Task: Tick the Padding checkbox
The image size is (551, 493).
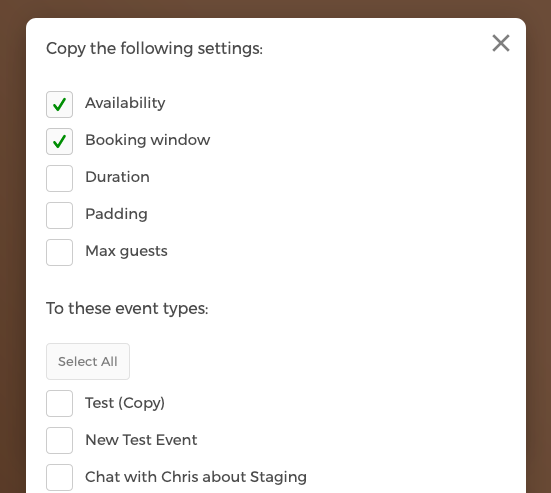Action: [59, 215]
